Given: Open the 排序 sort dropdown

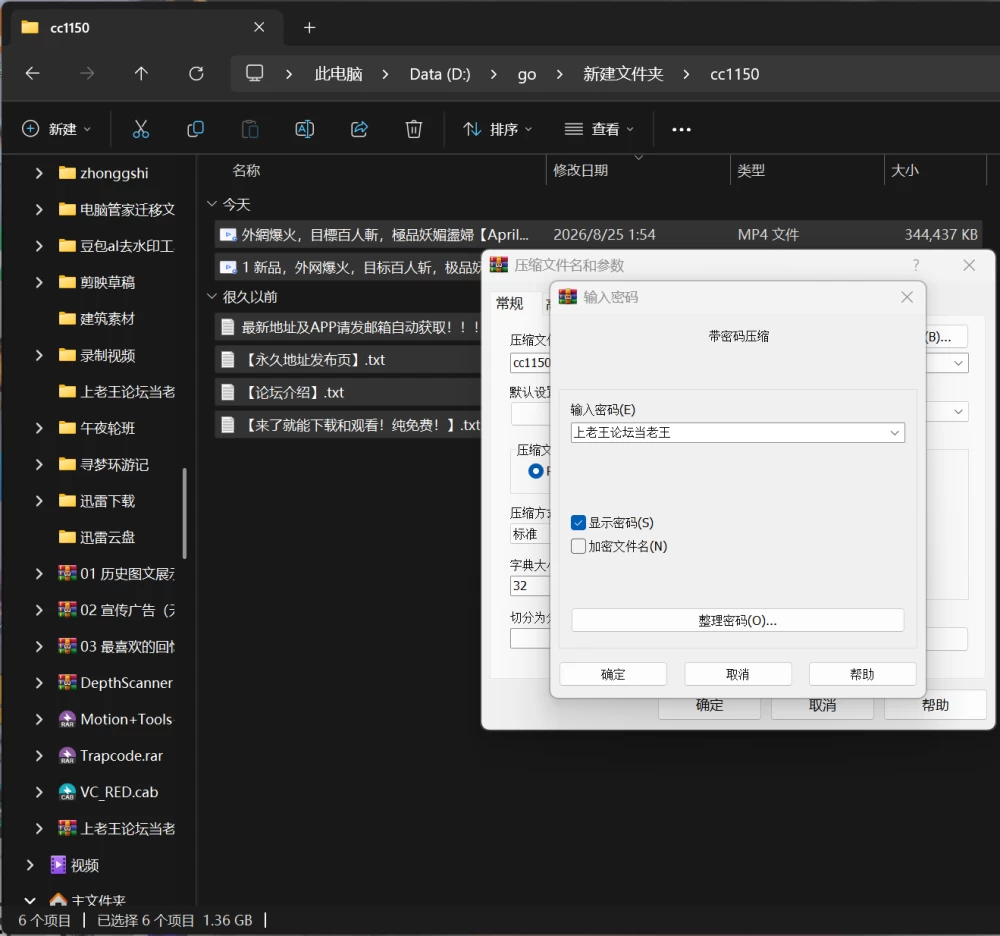Looking at the screenshot, I should pyautogui.click(x=497, y=129).
